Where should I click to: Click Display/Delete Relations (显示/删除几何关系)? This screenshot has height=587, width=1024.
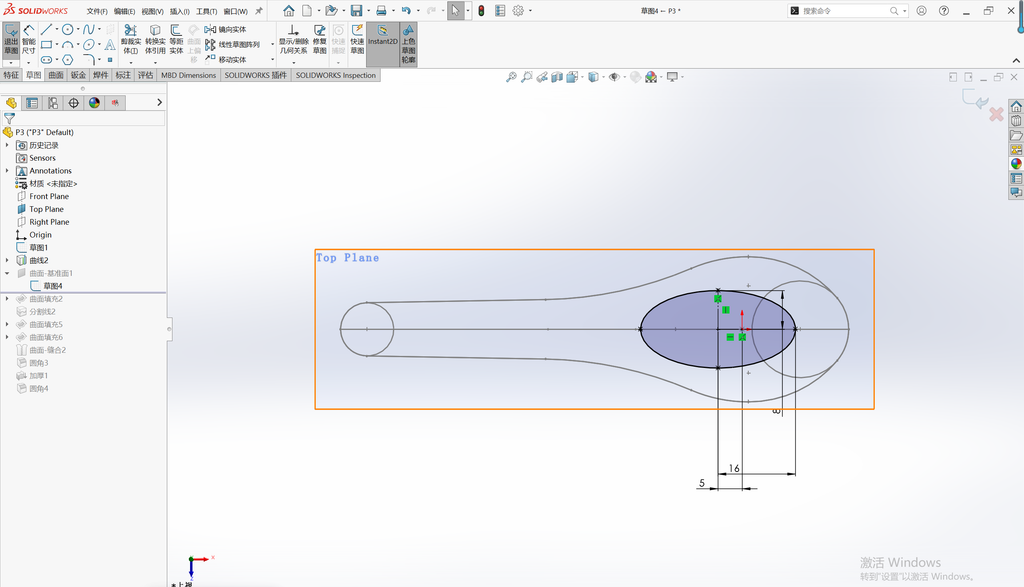pos(293,40)
